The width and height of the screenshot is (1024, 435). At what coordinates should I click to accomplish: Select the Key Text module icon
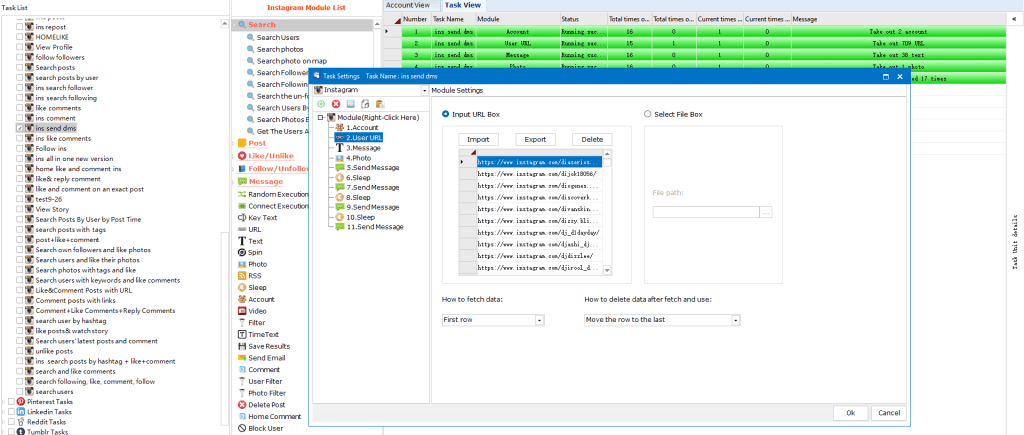click(241, 217)
